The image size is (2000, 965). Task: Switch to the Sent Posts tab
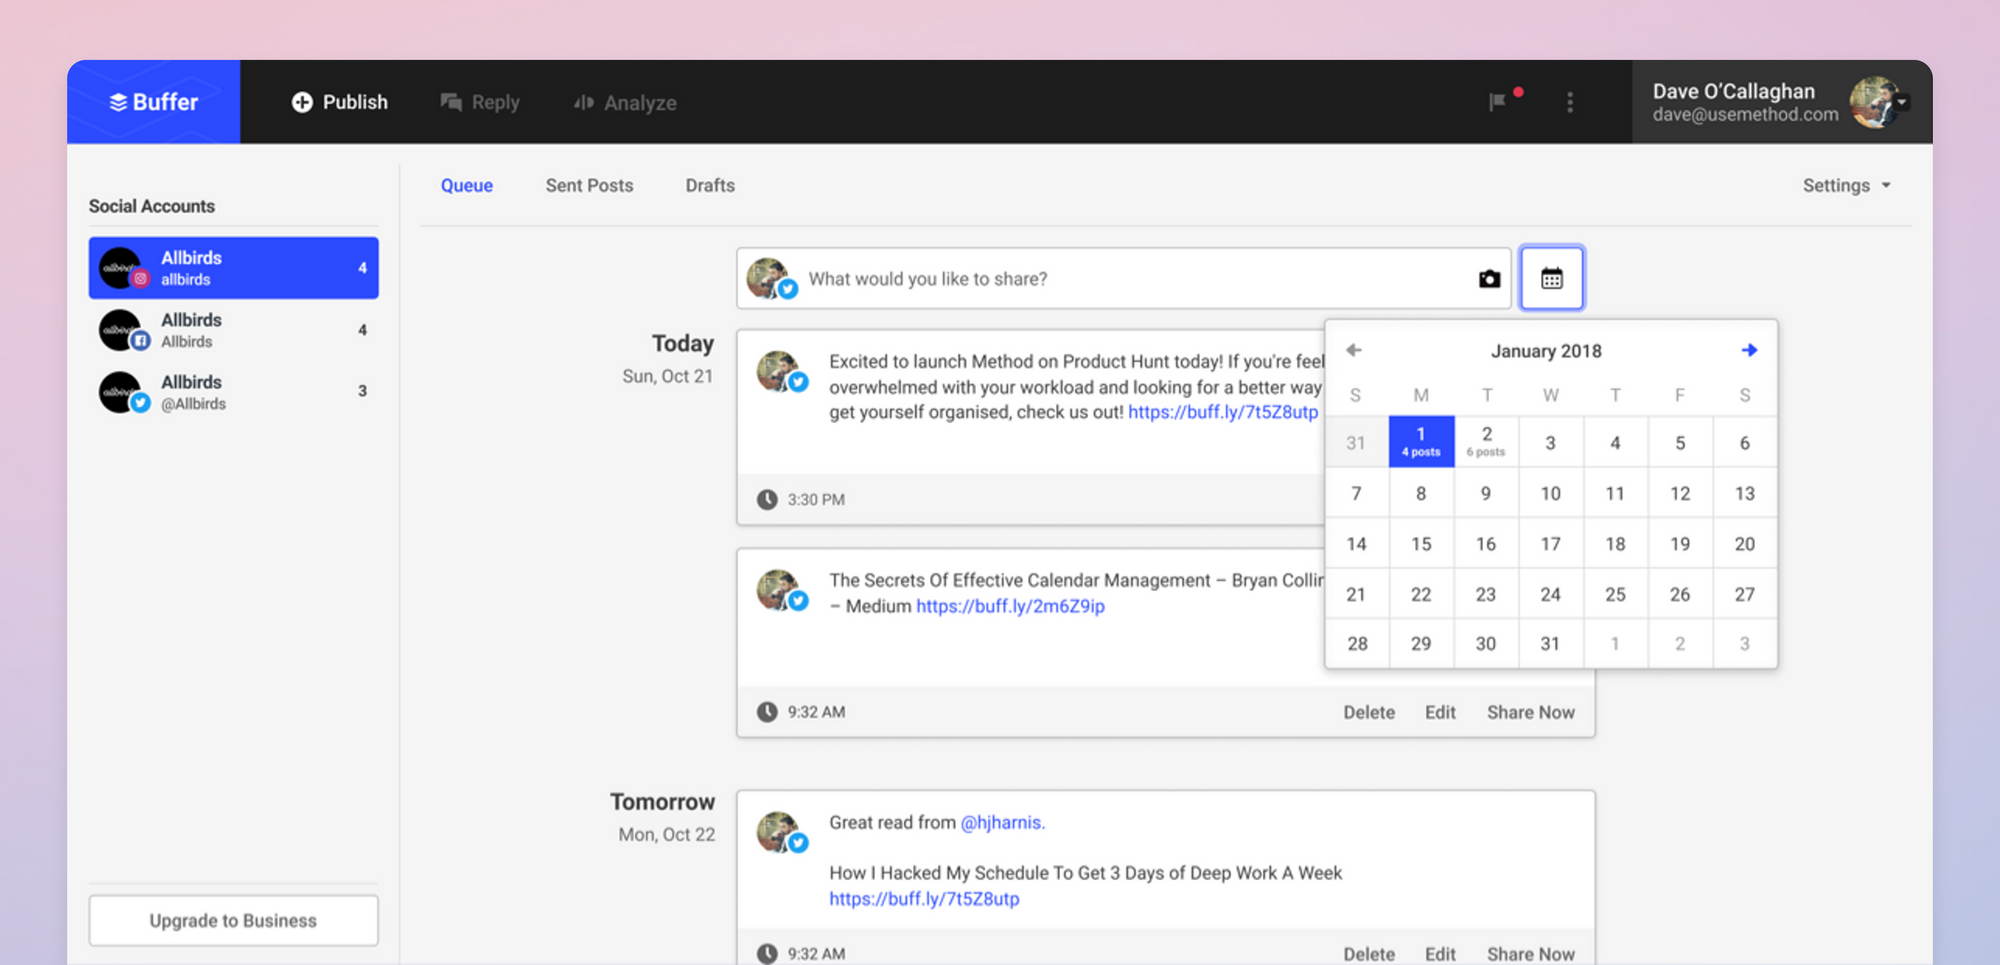[x=589, y=185]
